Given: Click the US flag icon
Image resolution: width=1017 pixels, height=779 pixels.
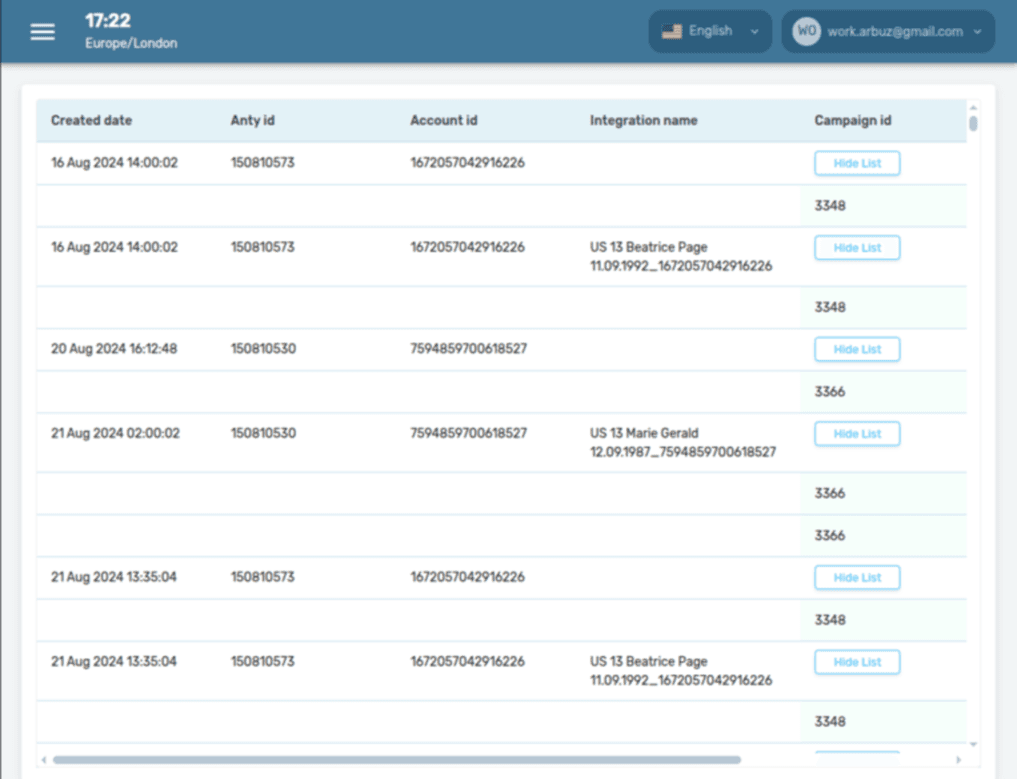Looking at the screenshot, I should (x=672, y=31).
